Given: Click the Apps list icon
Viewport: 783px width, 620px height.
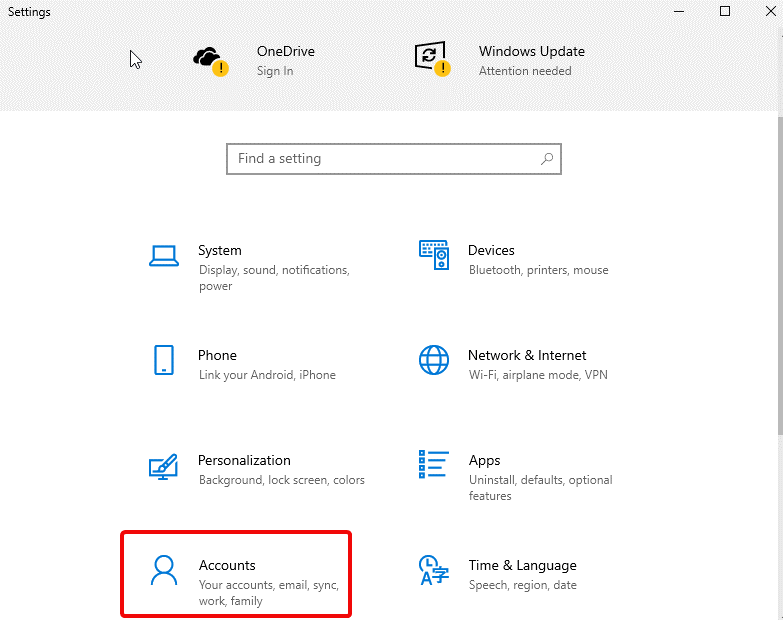Looking at the screenshot, I should (x=433, y=464).
